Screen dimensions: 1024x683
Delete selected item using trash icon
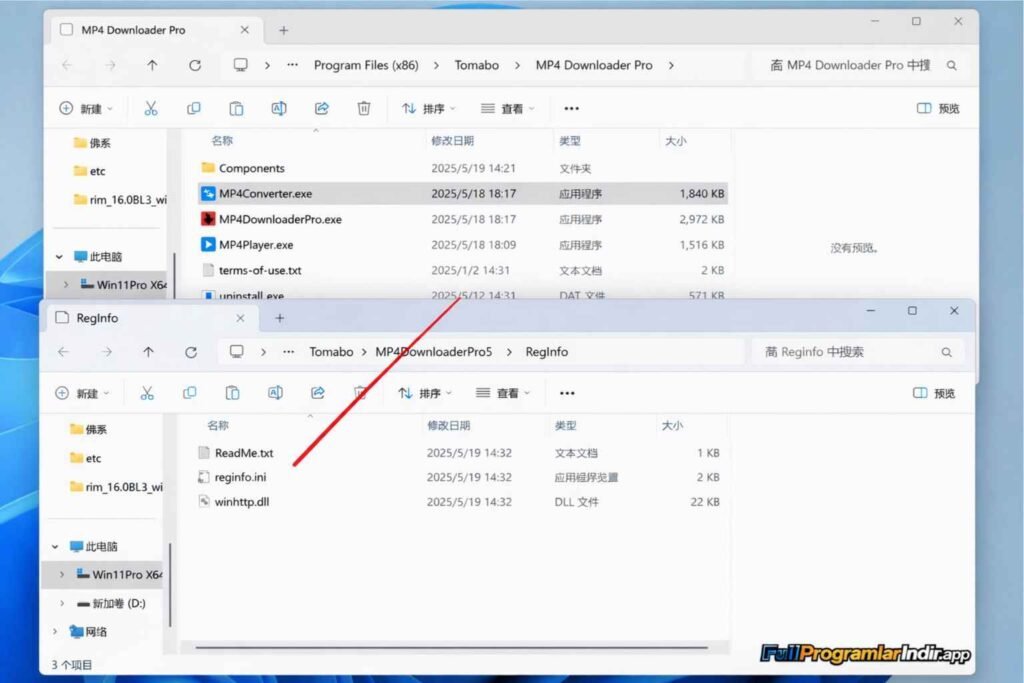coord(364,108)
